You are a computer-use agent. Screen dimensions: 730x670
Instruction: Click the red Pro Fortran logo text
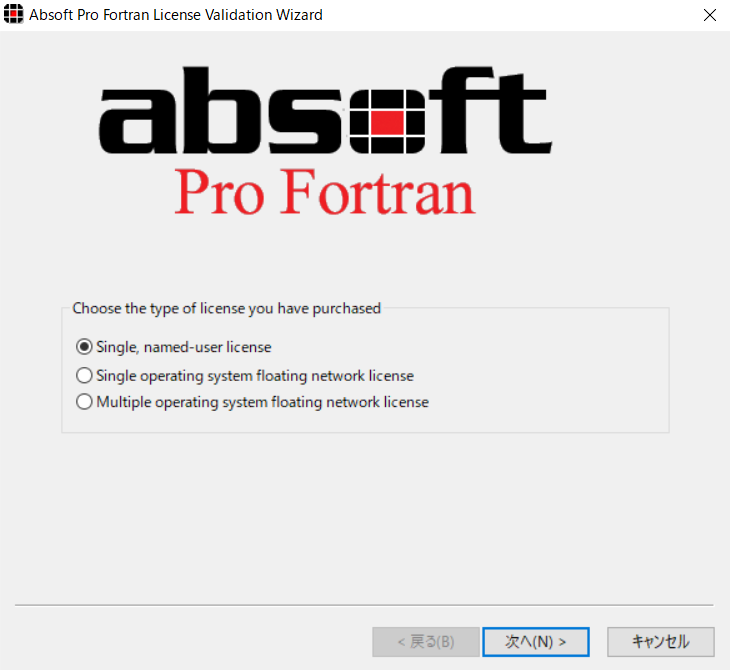click(325, 191)
